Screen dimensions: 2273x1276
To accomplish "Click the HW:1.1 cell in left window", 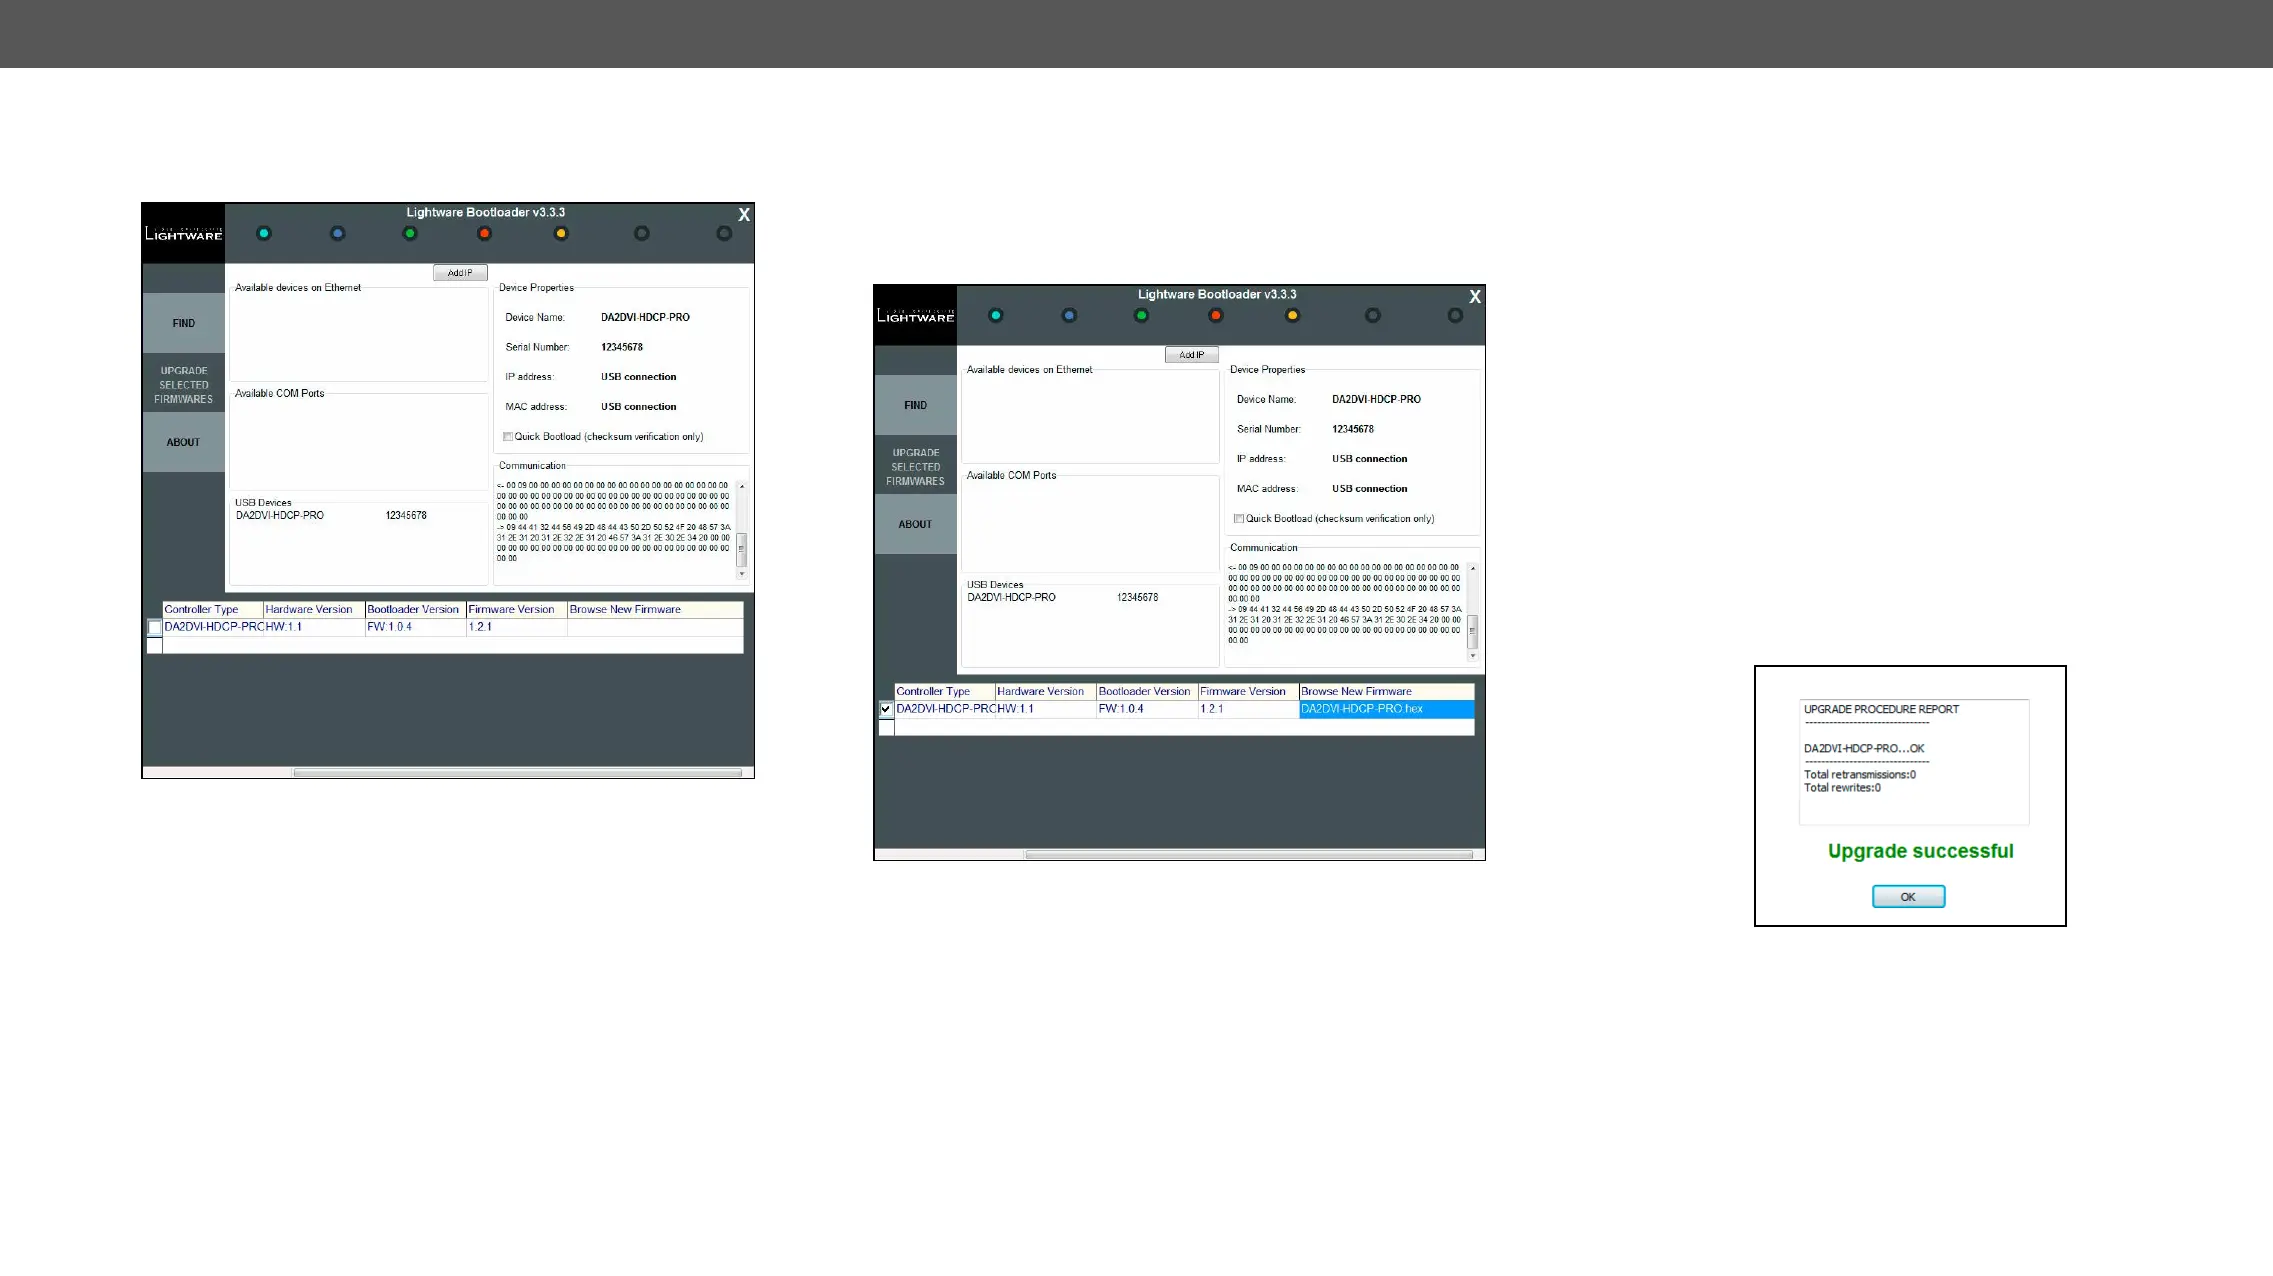I will point(314,628).
